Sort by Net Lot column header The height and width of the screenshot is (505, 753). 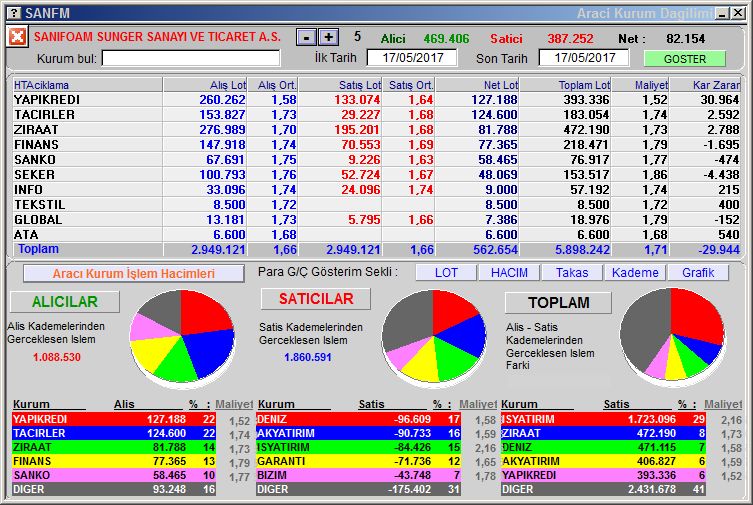tap(477, 85)
